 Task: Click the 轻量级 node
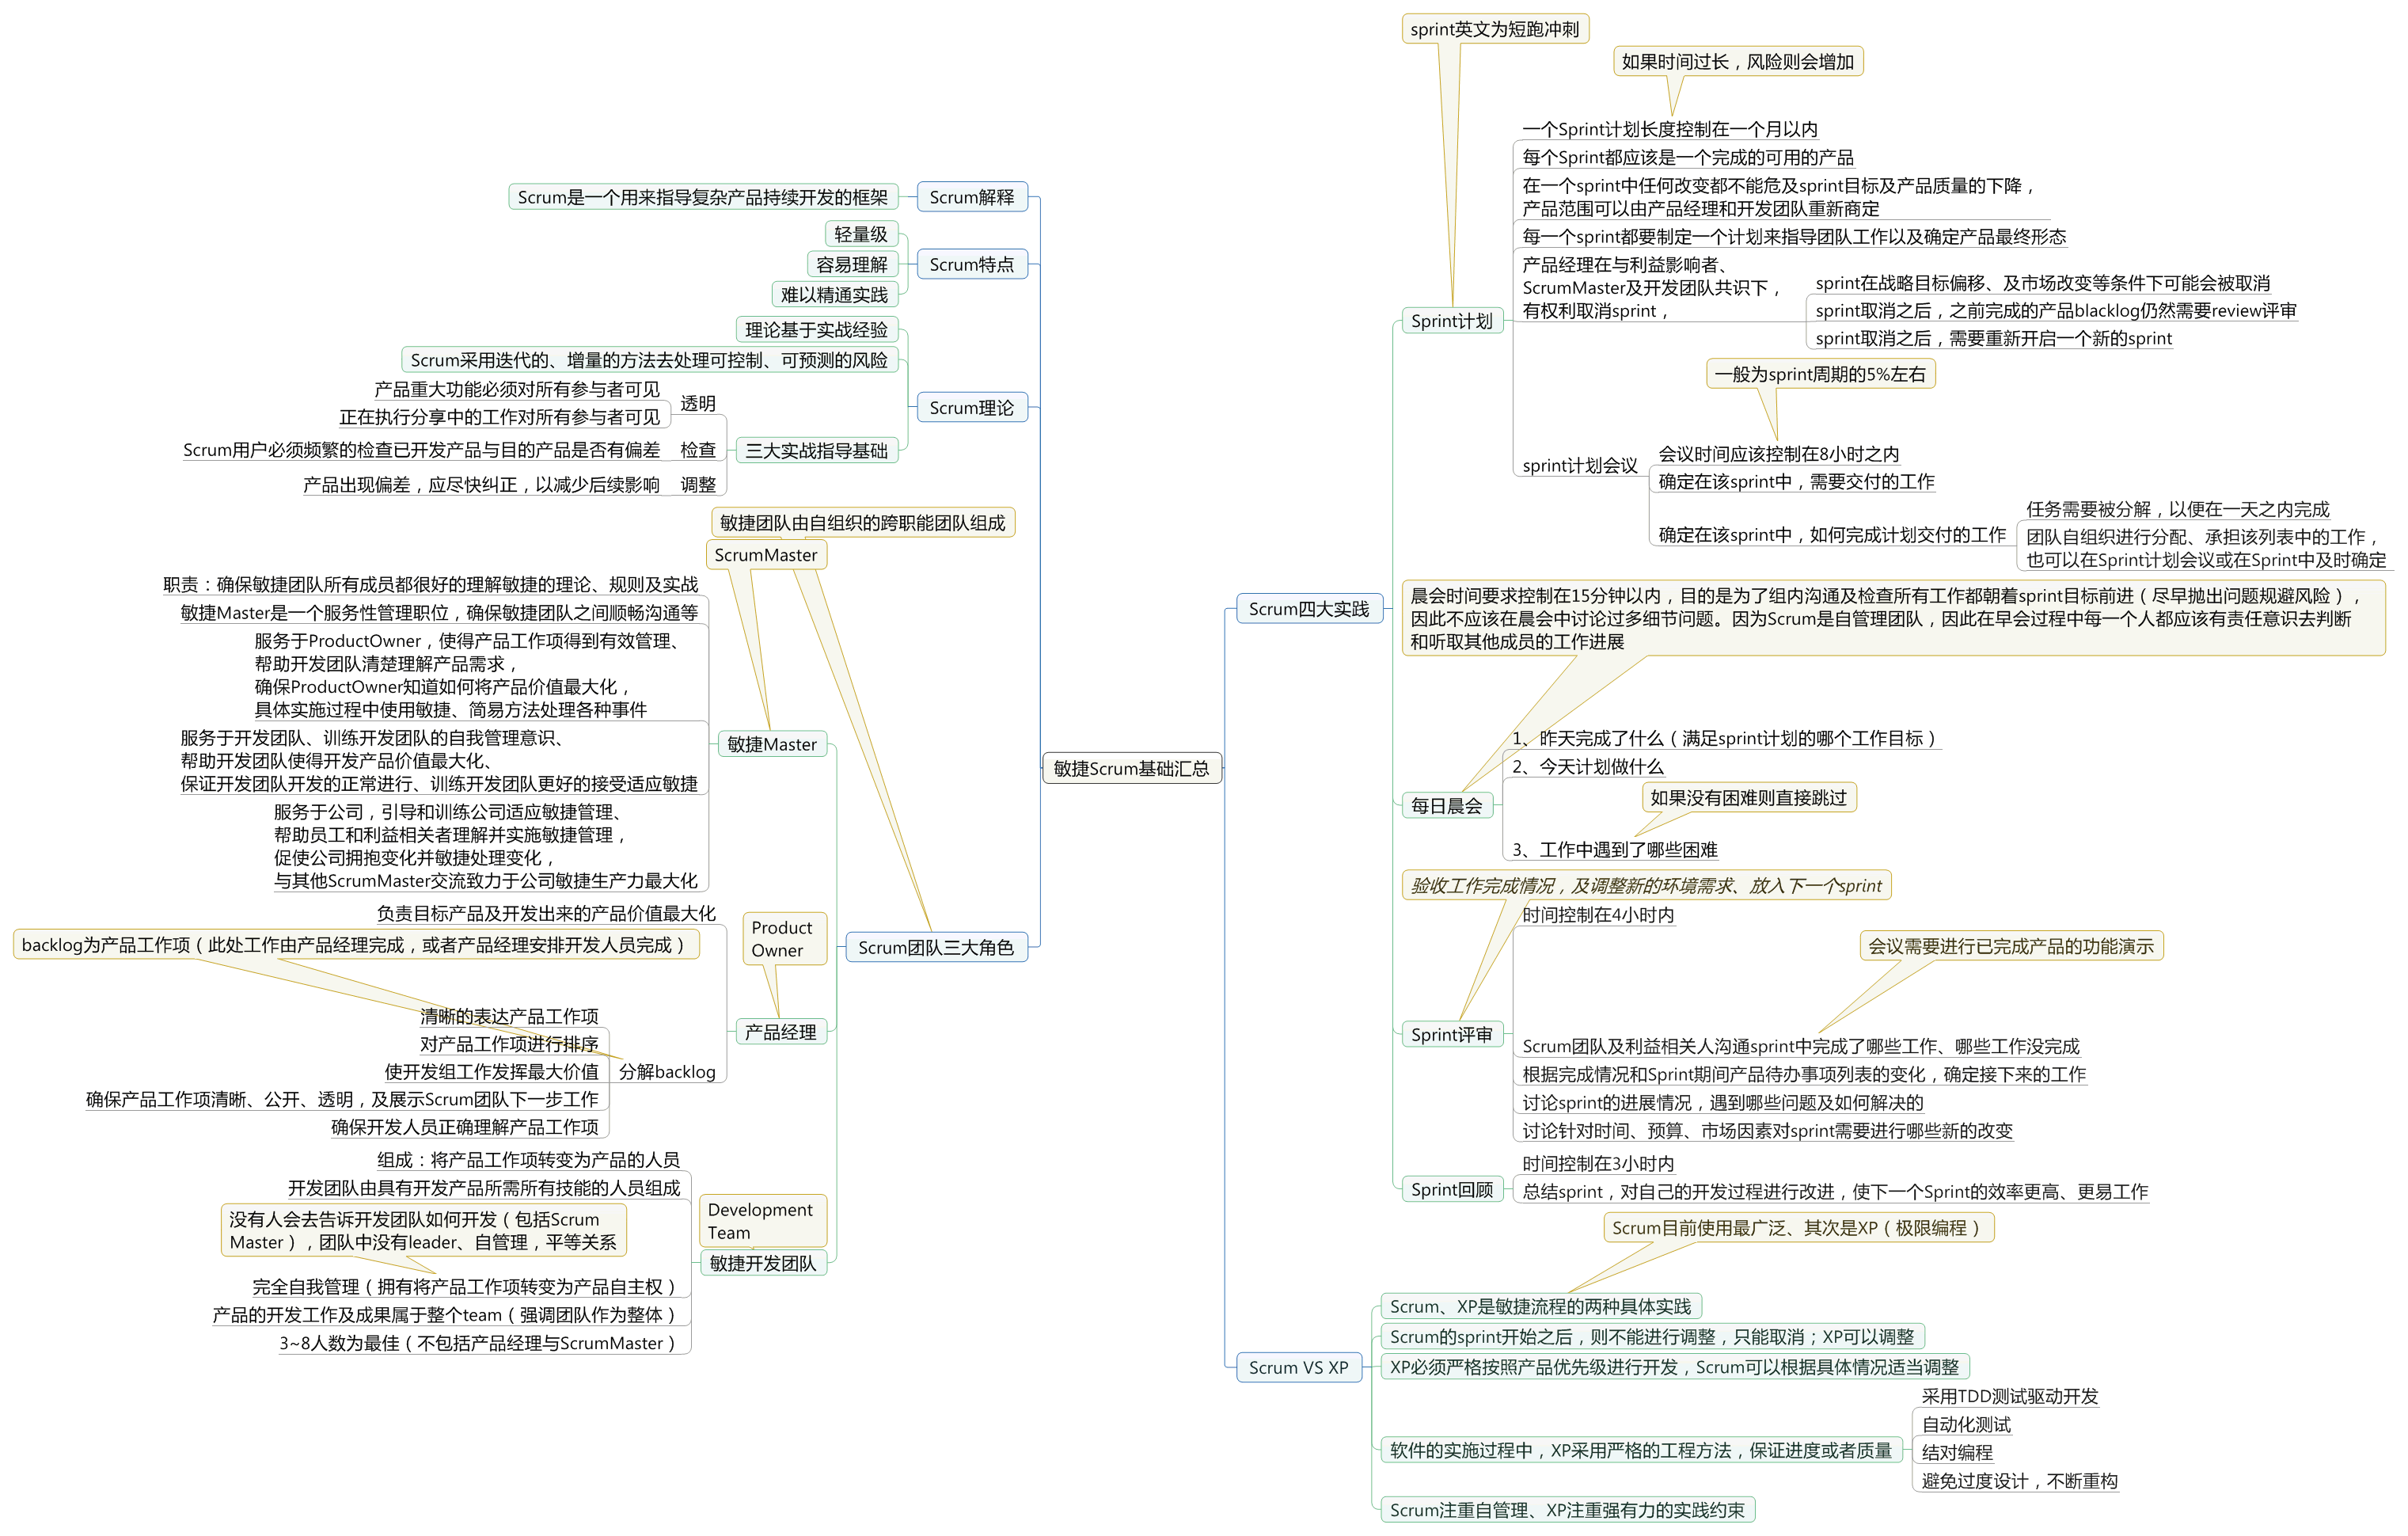(861, 234)
